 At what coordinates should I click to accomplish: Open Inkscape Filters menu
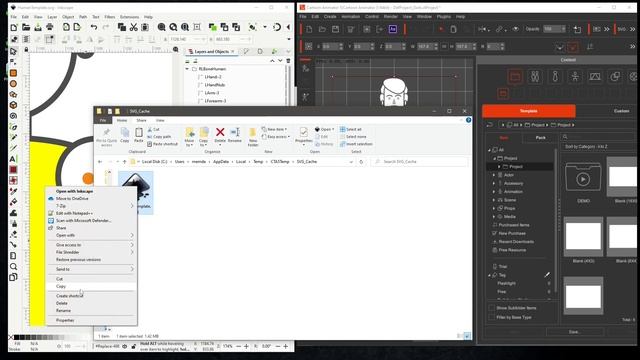click(110, 17)
